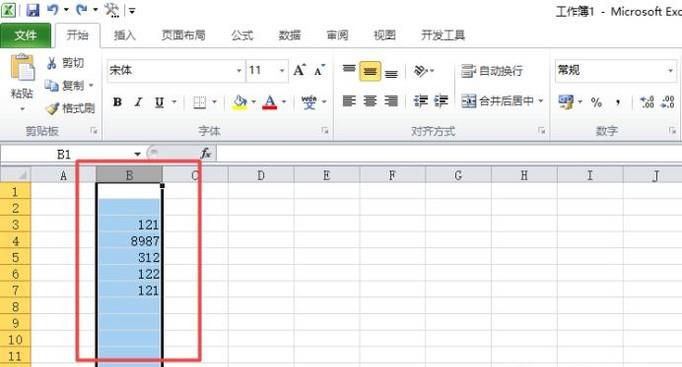Open the 视图 (View) tab

tap(384, 35)
